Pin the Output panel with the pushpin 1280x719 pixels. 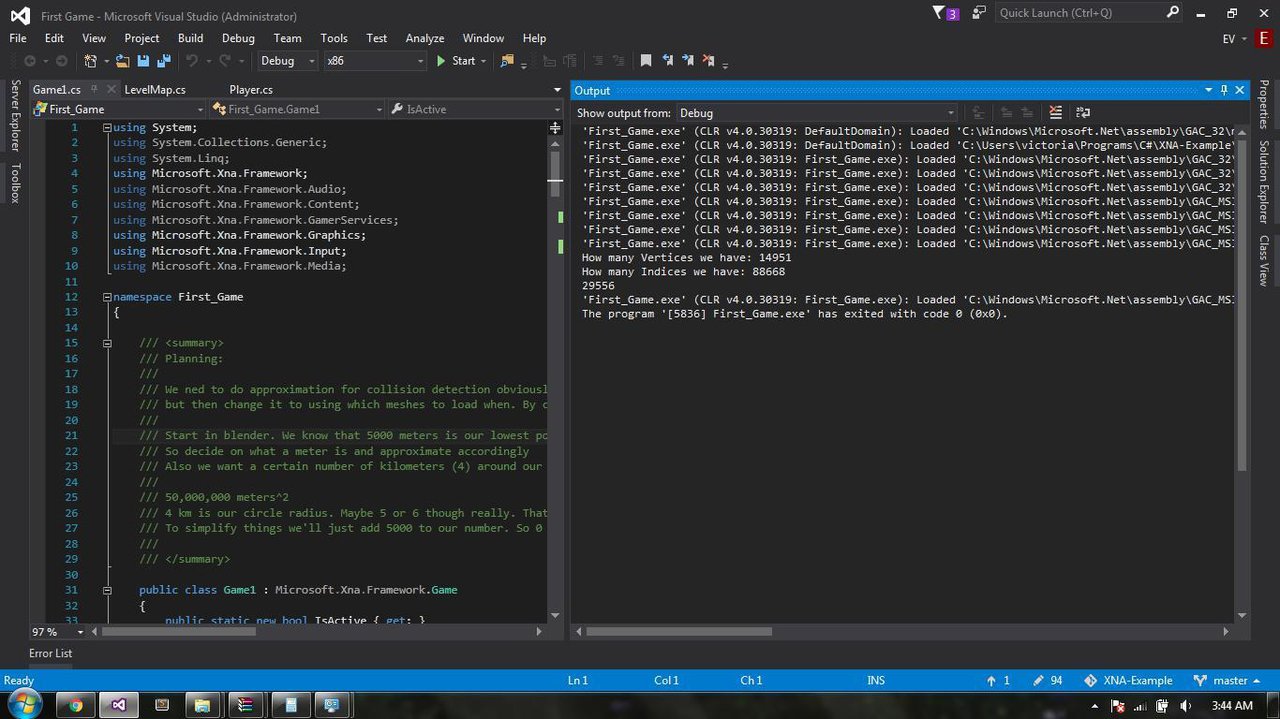[x=1223, y=90]
